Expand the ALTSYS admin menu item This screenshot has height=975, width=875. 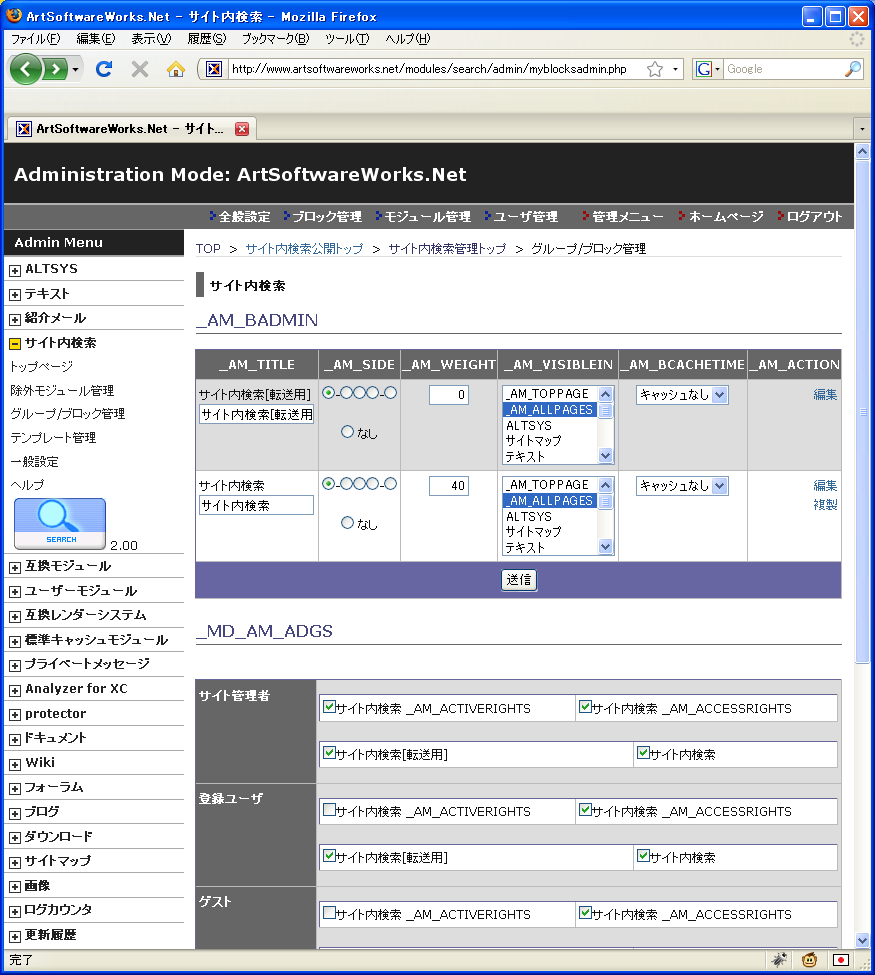click(x=15, y=270)
